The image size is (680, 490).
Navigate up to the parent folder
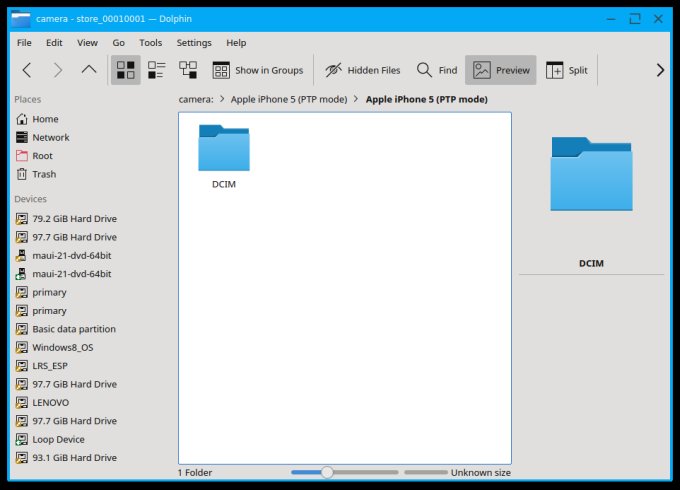[89, 70]
